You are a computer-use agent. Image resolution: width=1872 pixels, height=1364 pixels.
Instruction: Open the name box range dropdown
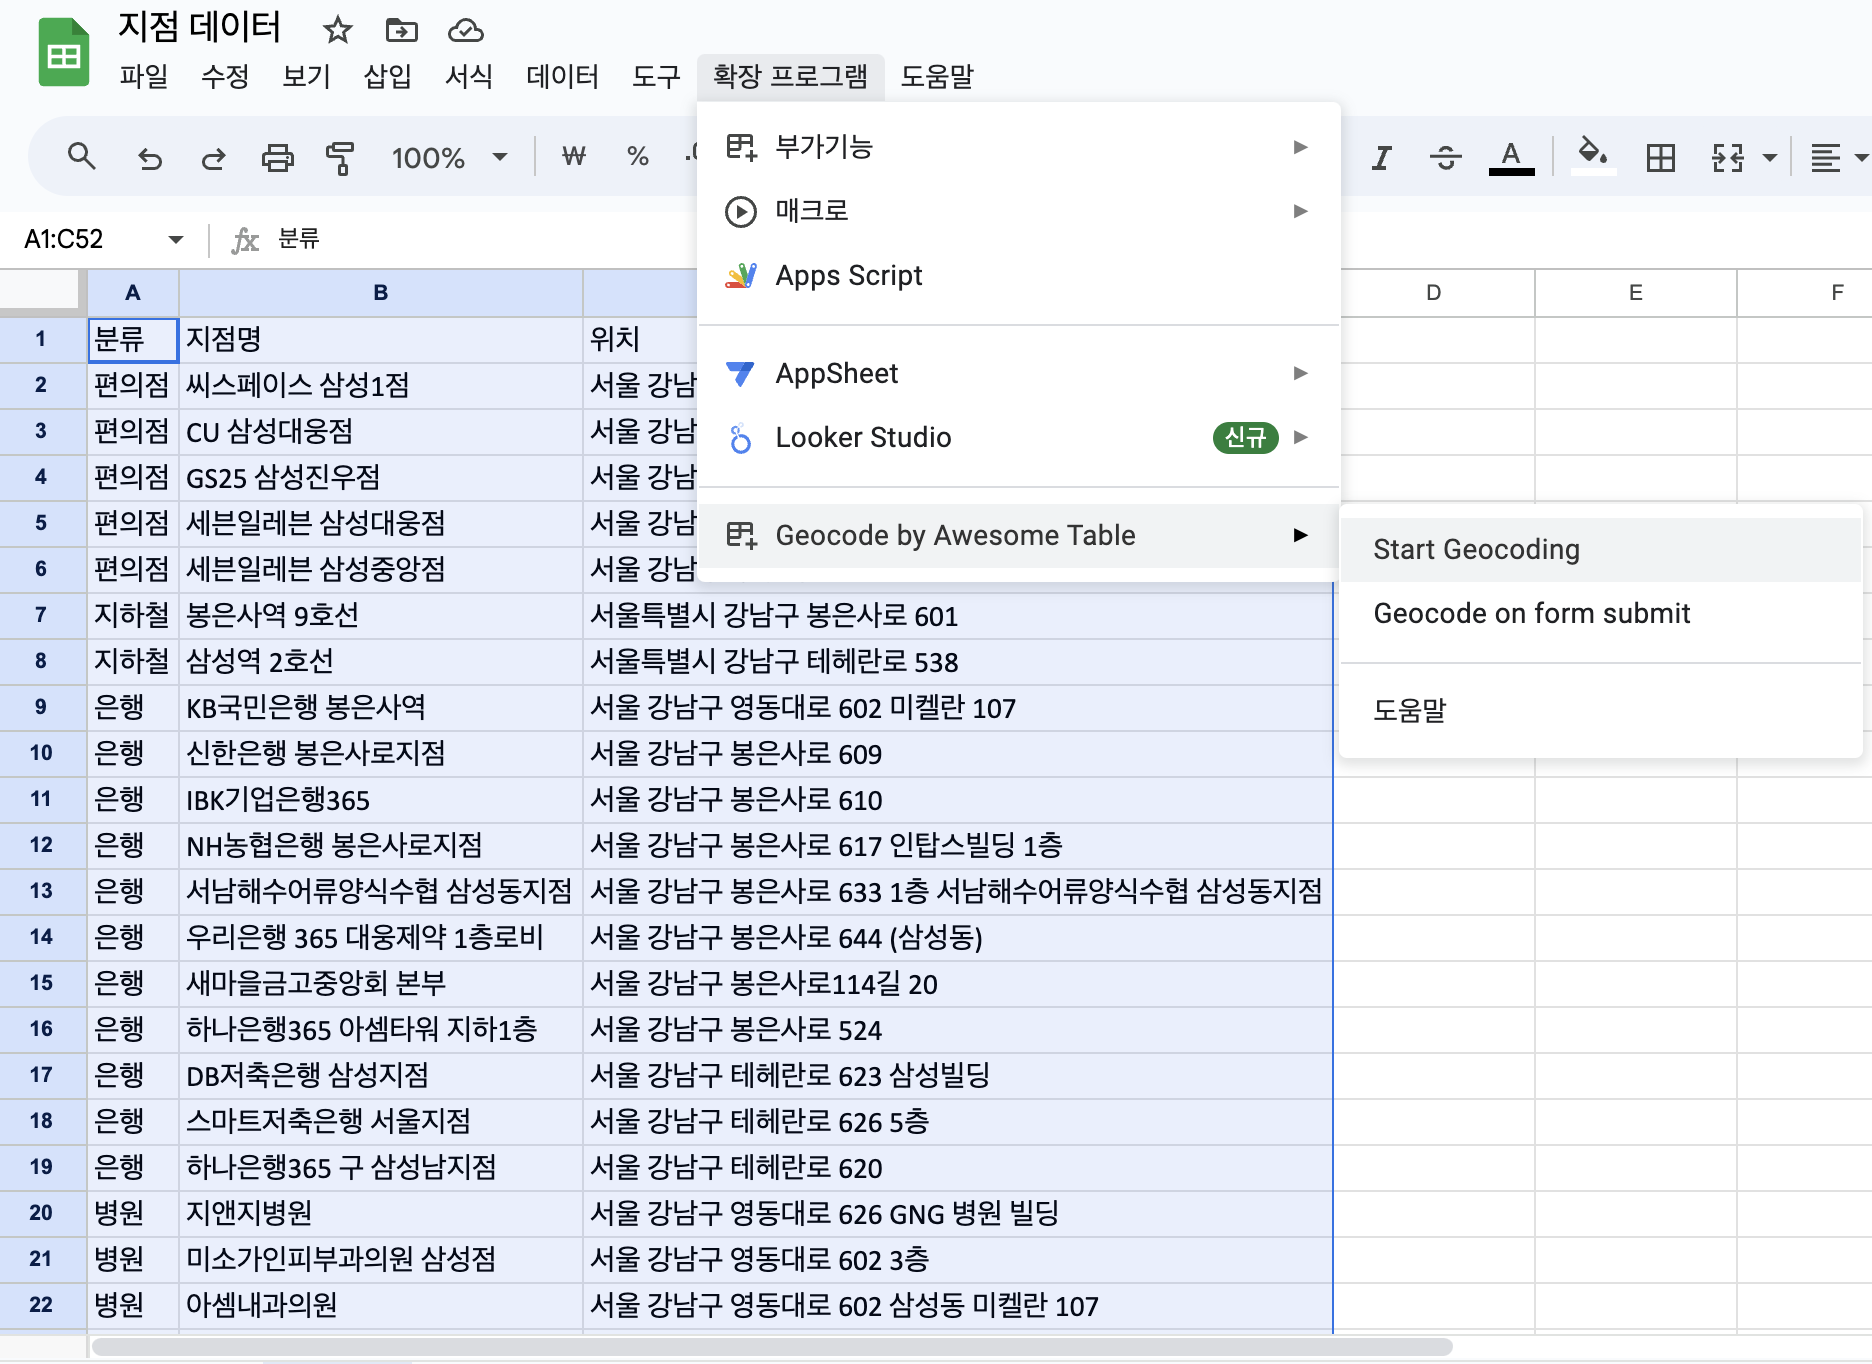(x=176, y=239)
